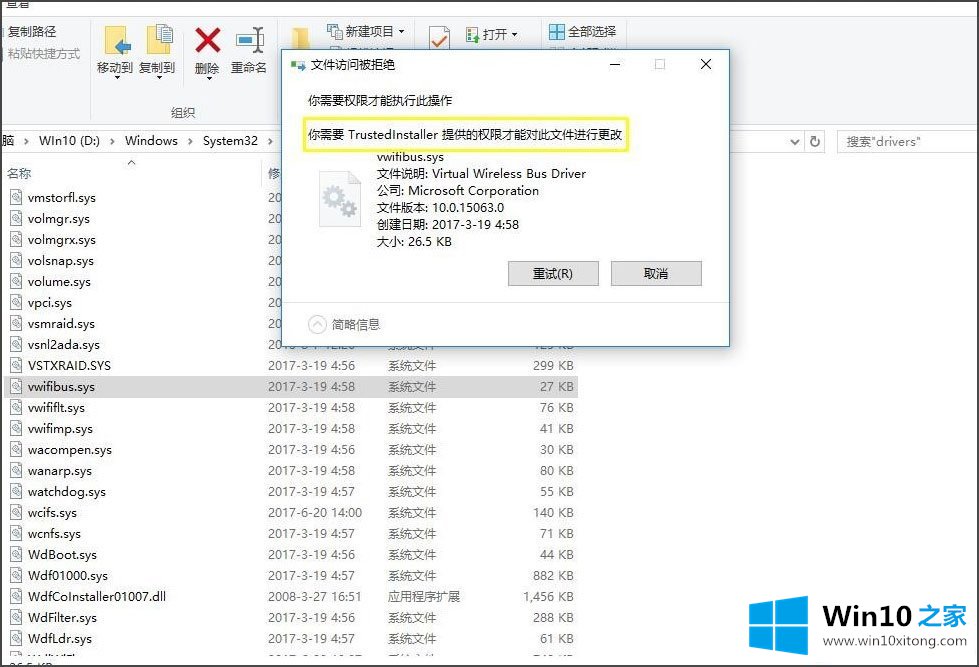Collapse details via 简略信息 expander
This screenshot has width=979, height=667.
[344, 324]
